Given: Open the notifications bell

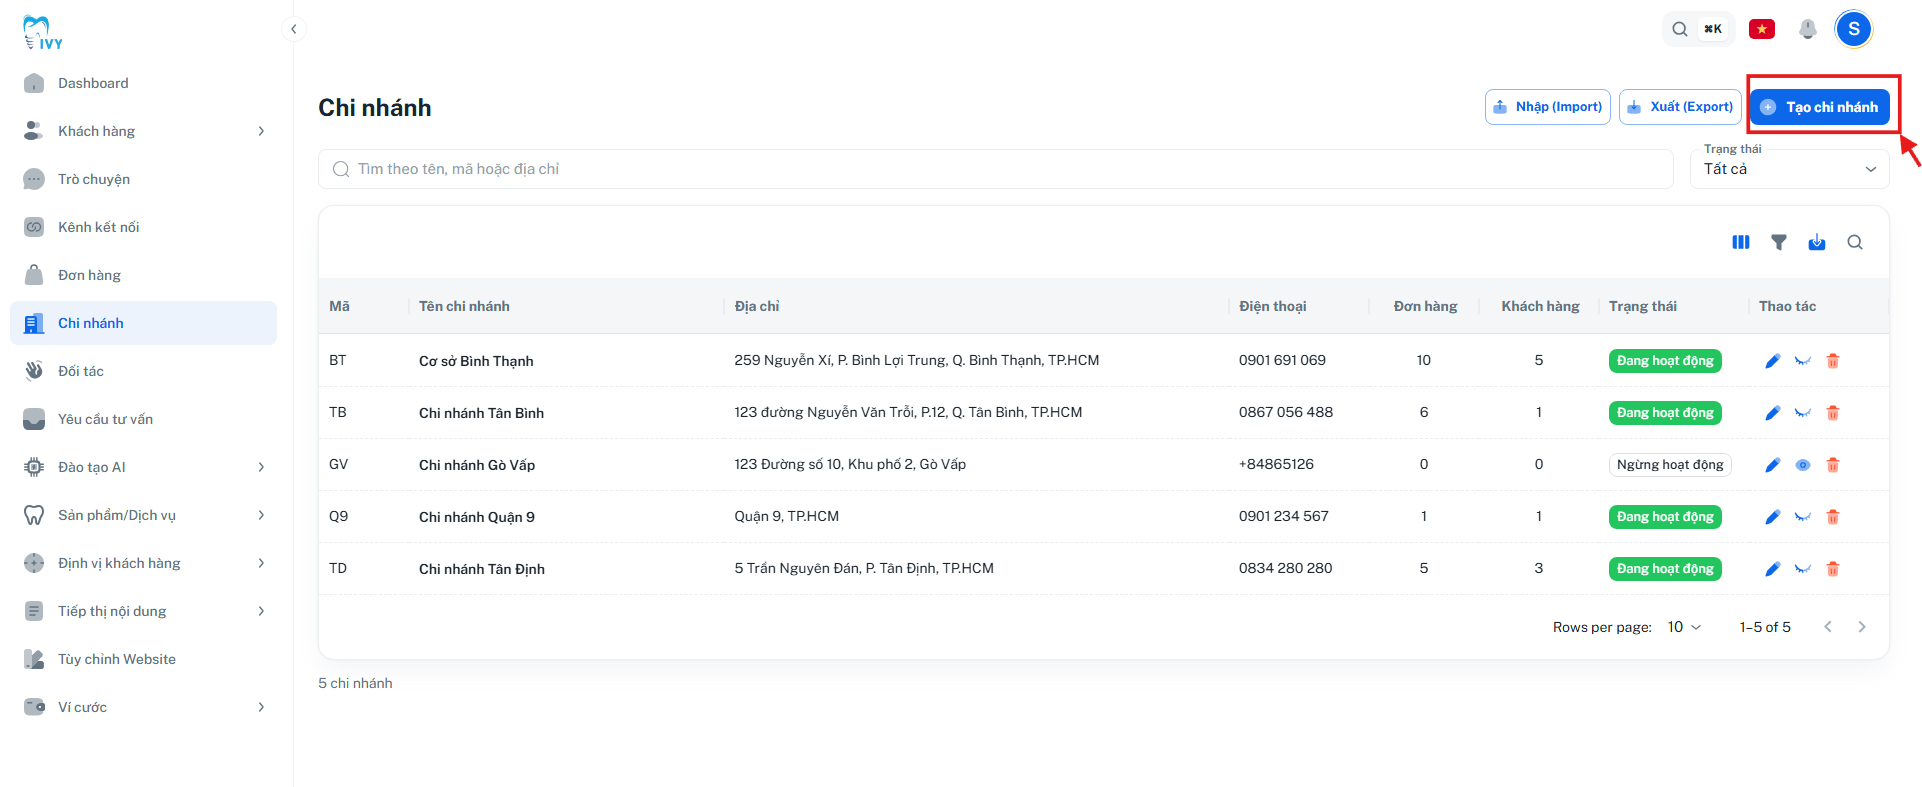Looking at the screenshot, I should [x=1808, y=29].
